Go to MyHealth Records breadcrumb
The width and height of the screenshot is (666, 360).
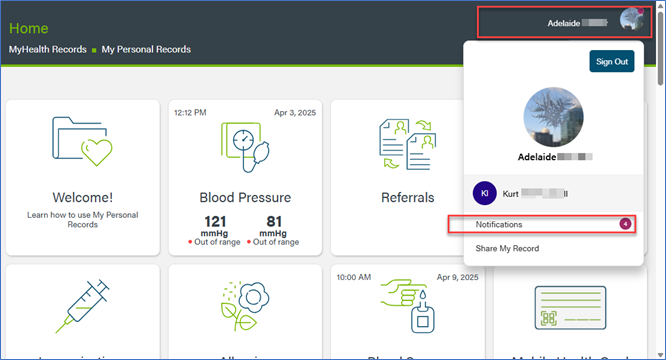48,49
